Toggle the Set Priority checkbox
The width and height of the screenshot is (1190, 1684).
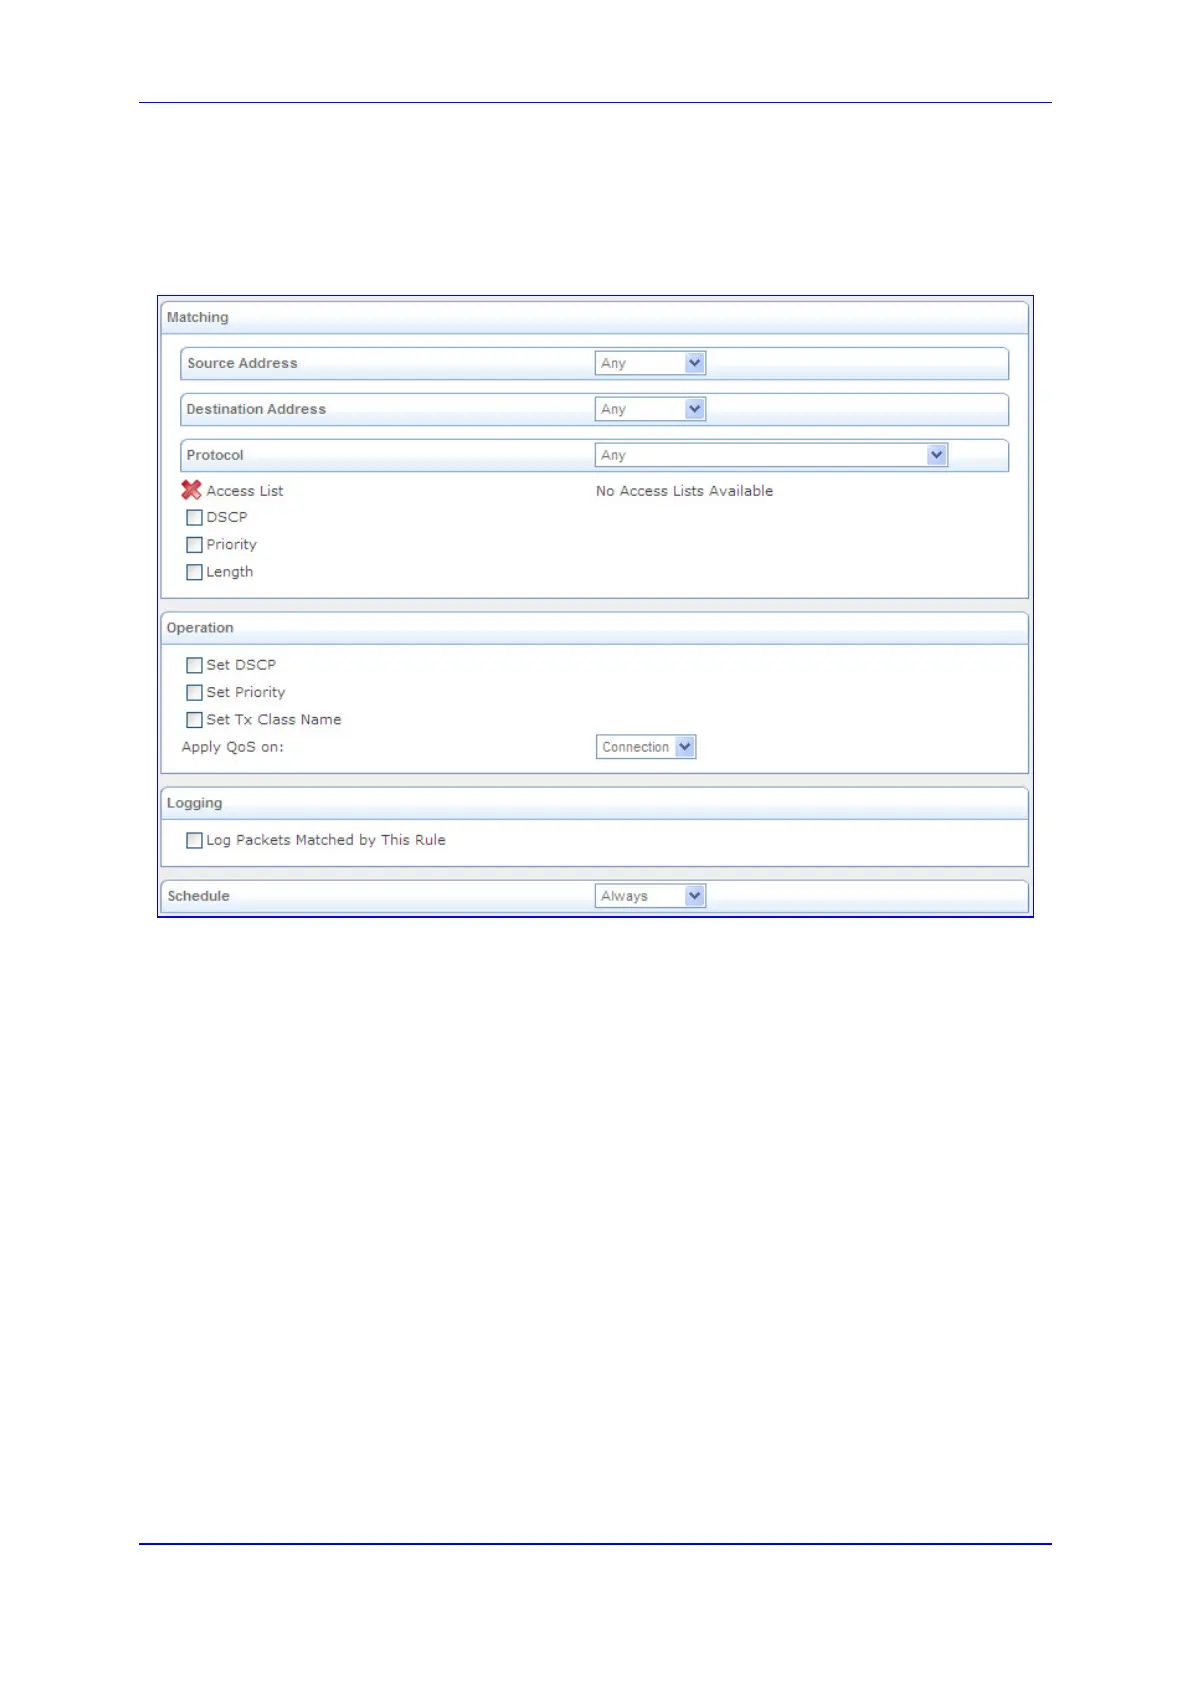tap(194, 692)
